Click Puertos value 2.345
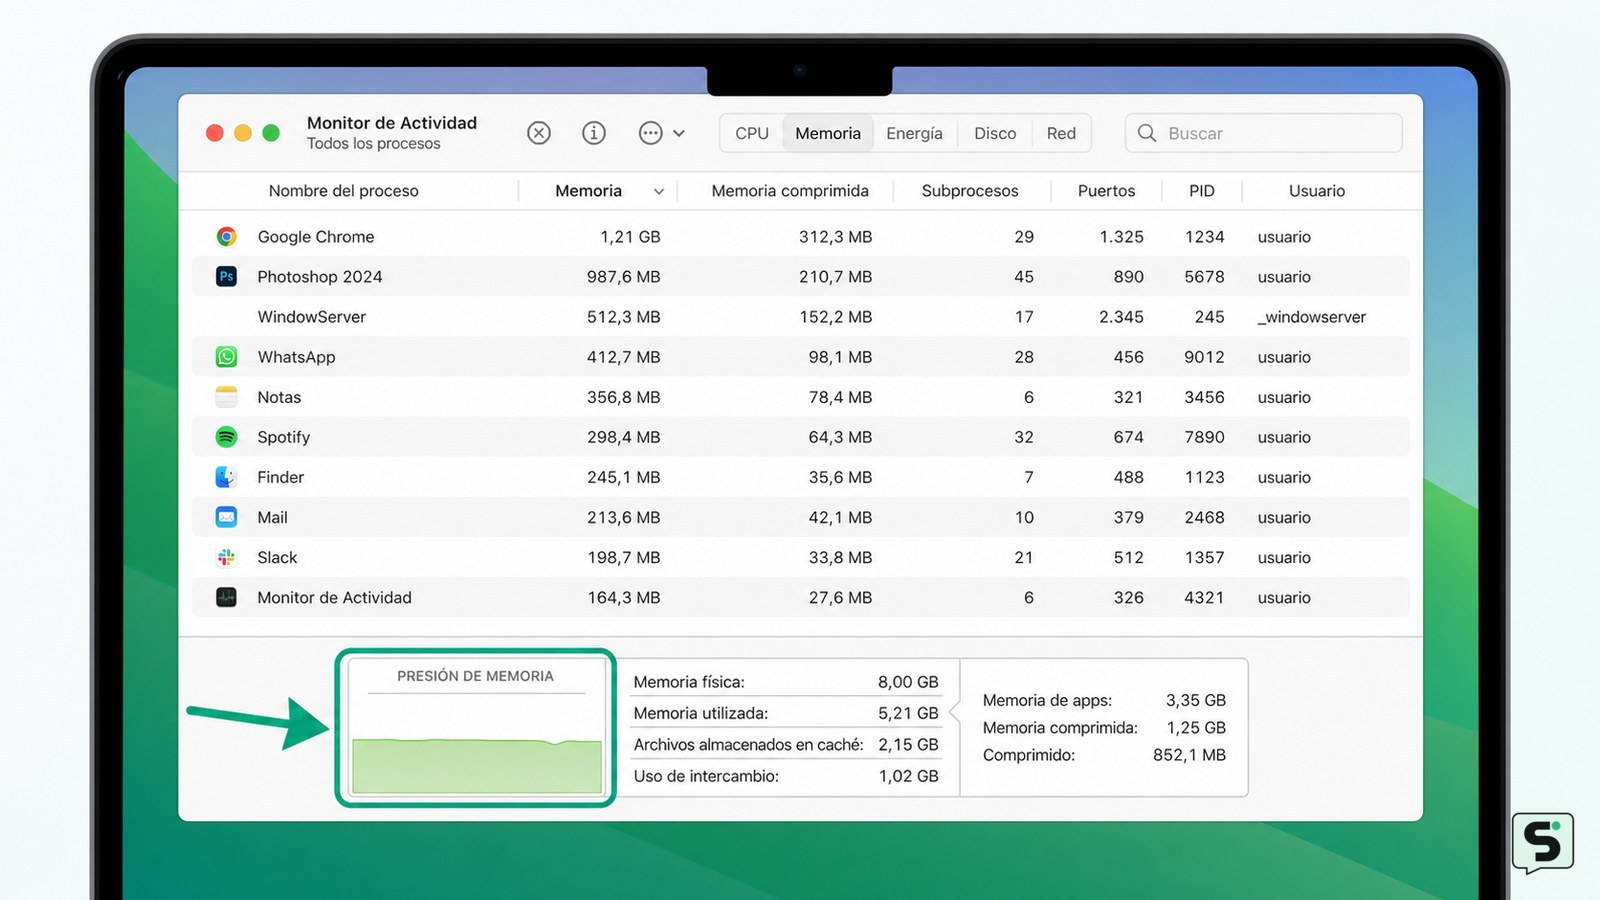Screen dimensions: 1600x900 click(1121, 317)
